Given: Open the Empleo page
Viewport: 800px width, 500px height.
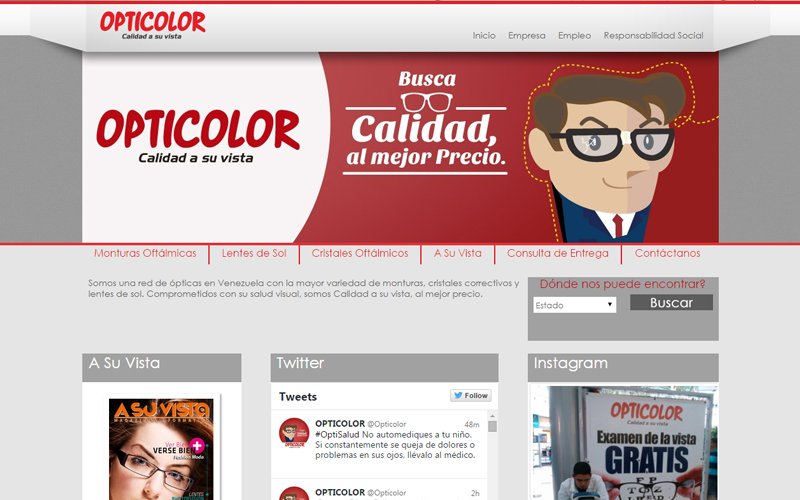Looking at the screenshot, I should point(574,36).
